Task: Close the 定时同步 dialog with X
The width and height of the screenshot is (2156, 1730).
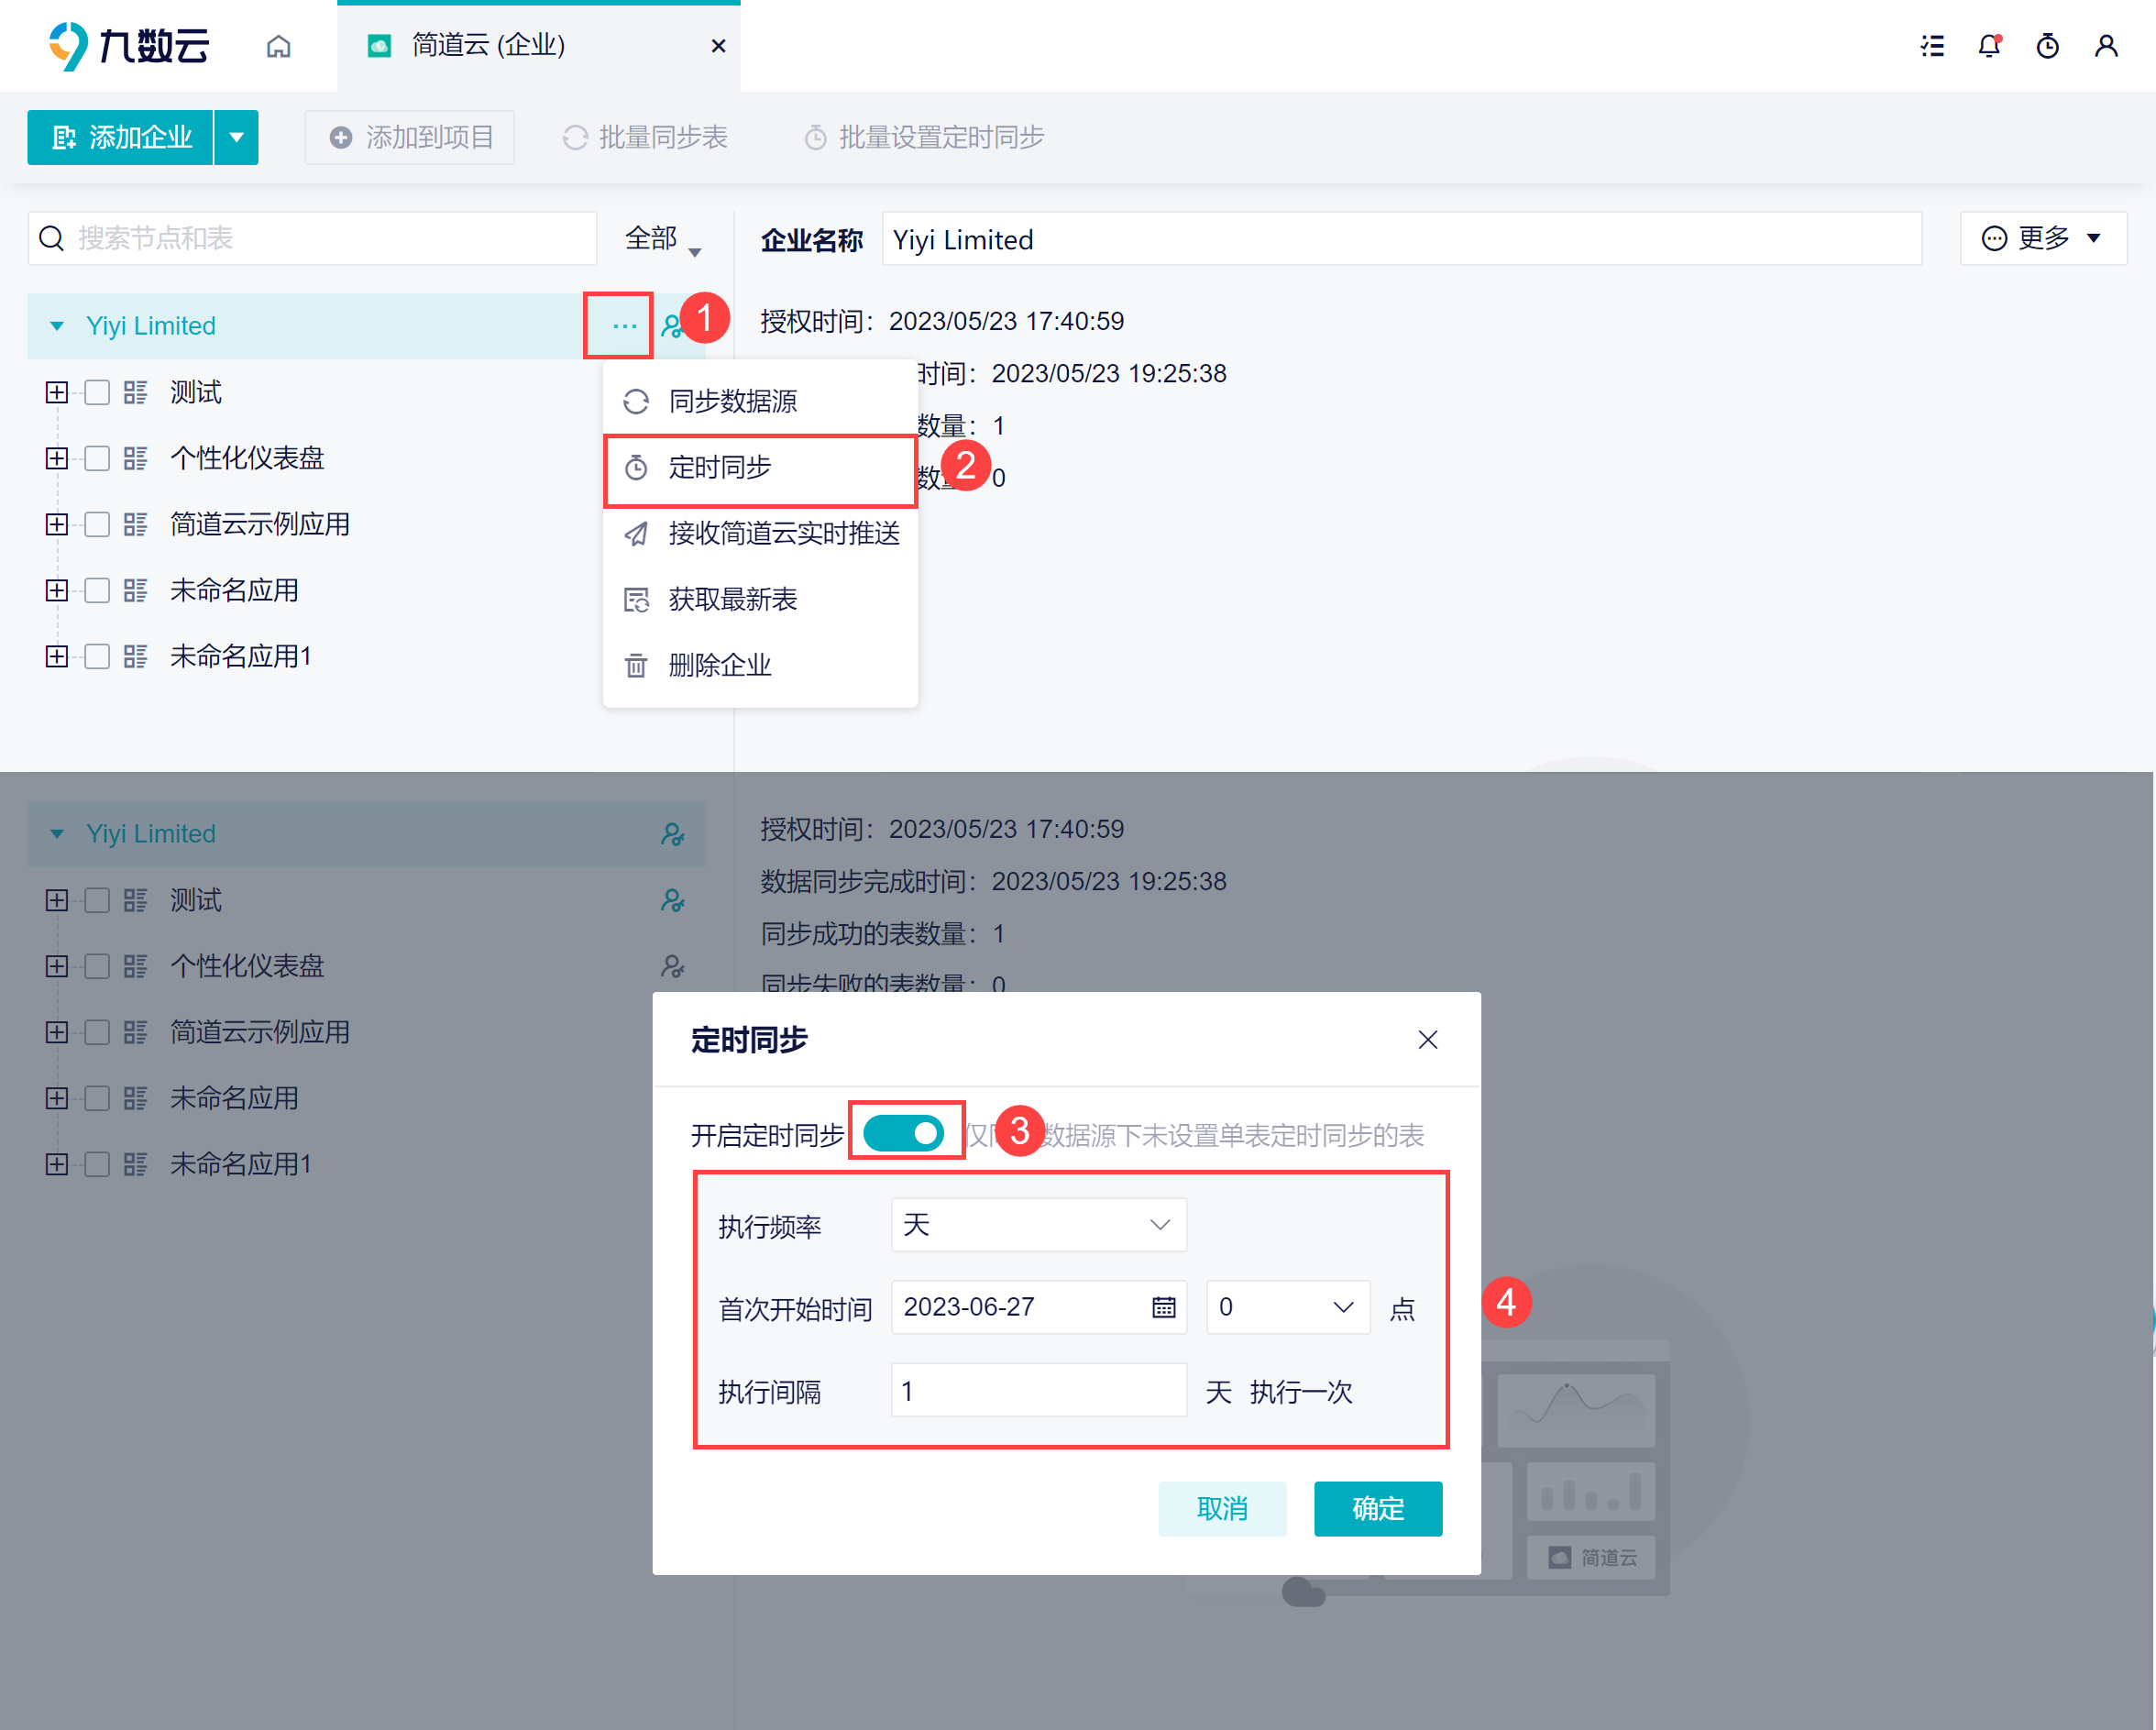Action: tap(1427, 1040)
